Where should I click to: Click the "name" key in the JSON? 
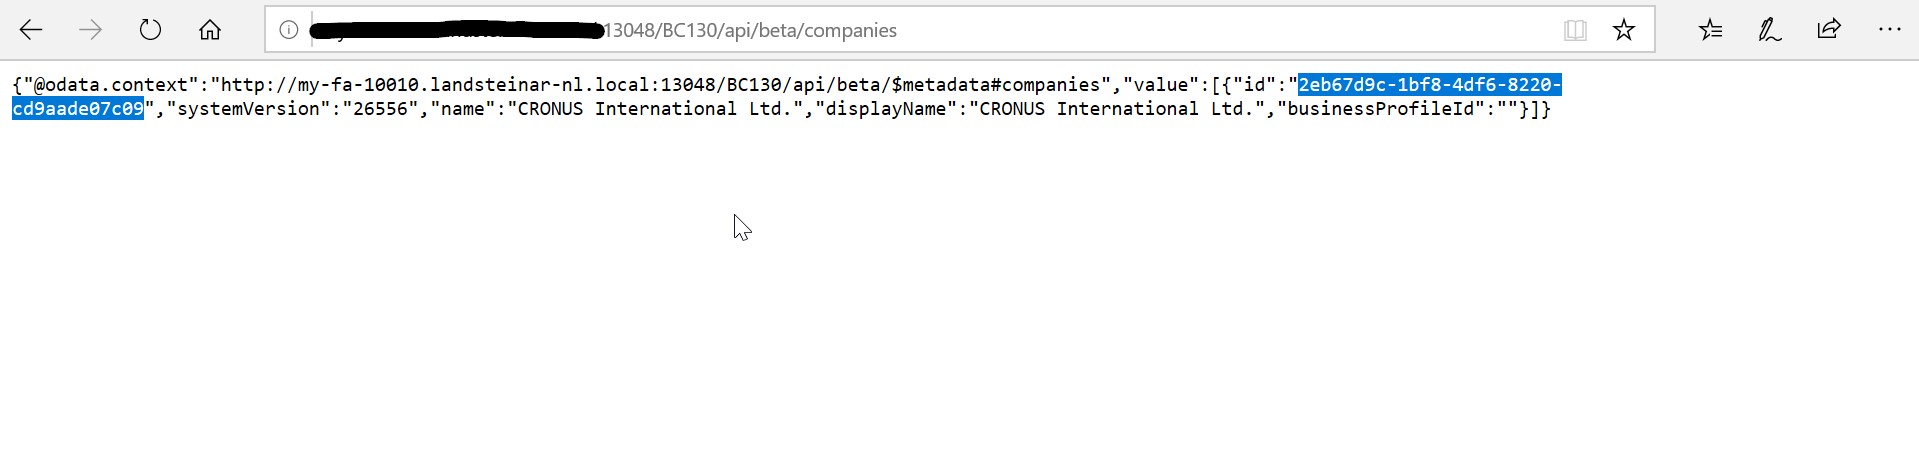(x=463, y=109)
